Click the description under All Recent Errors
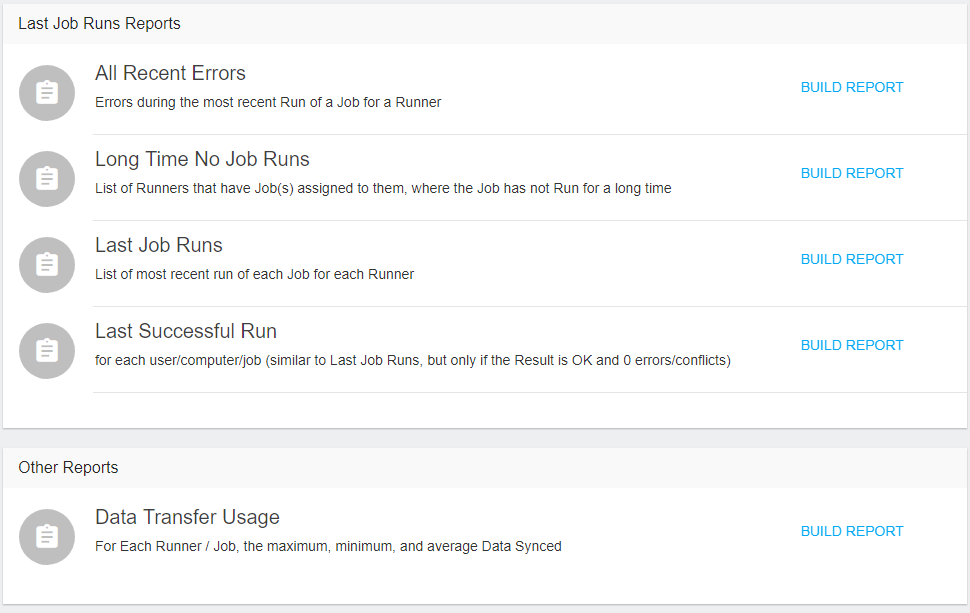970x613 pixels. point(268,102)
